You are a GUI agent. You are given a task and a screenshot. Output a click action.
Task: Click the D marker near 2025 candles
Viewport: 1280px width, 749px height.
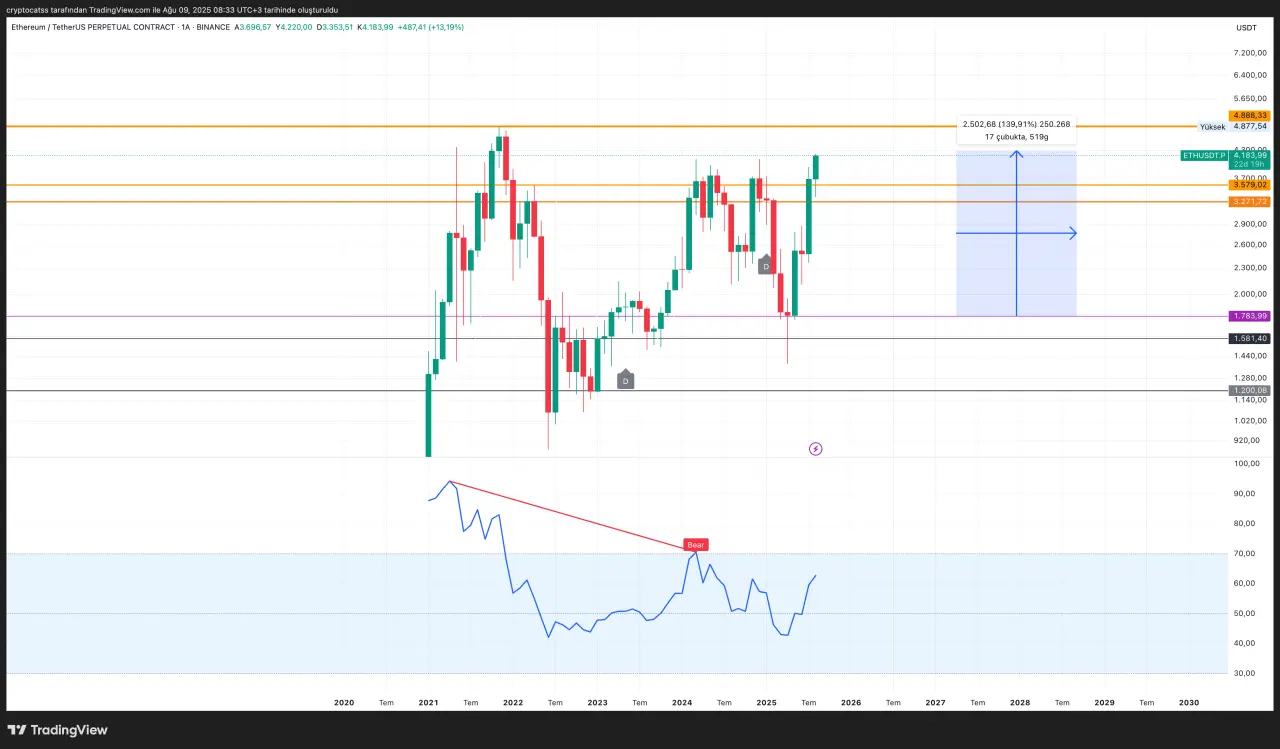tap(766, 266)
